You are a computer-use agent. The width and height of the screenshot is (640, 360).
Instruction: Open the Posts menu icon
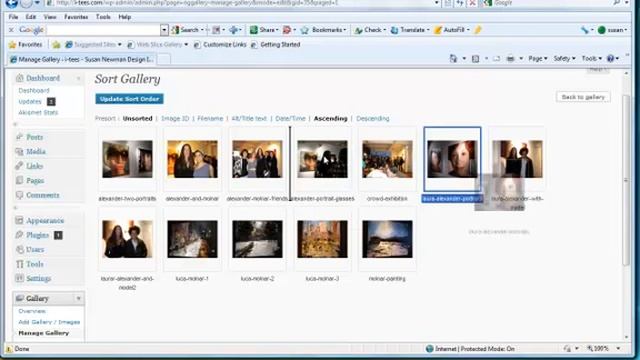(x=19, y=137)
